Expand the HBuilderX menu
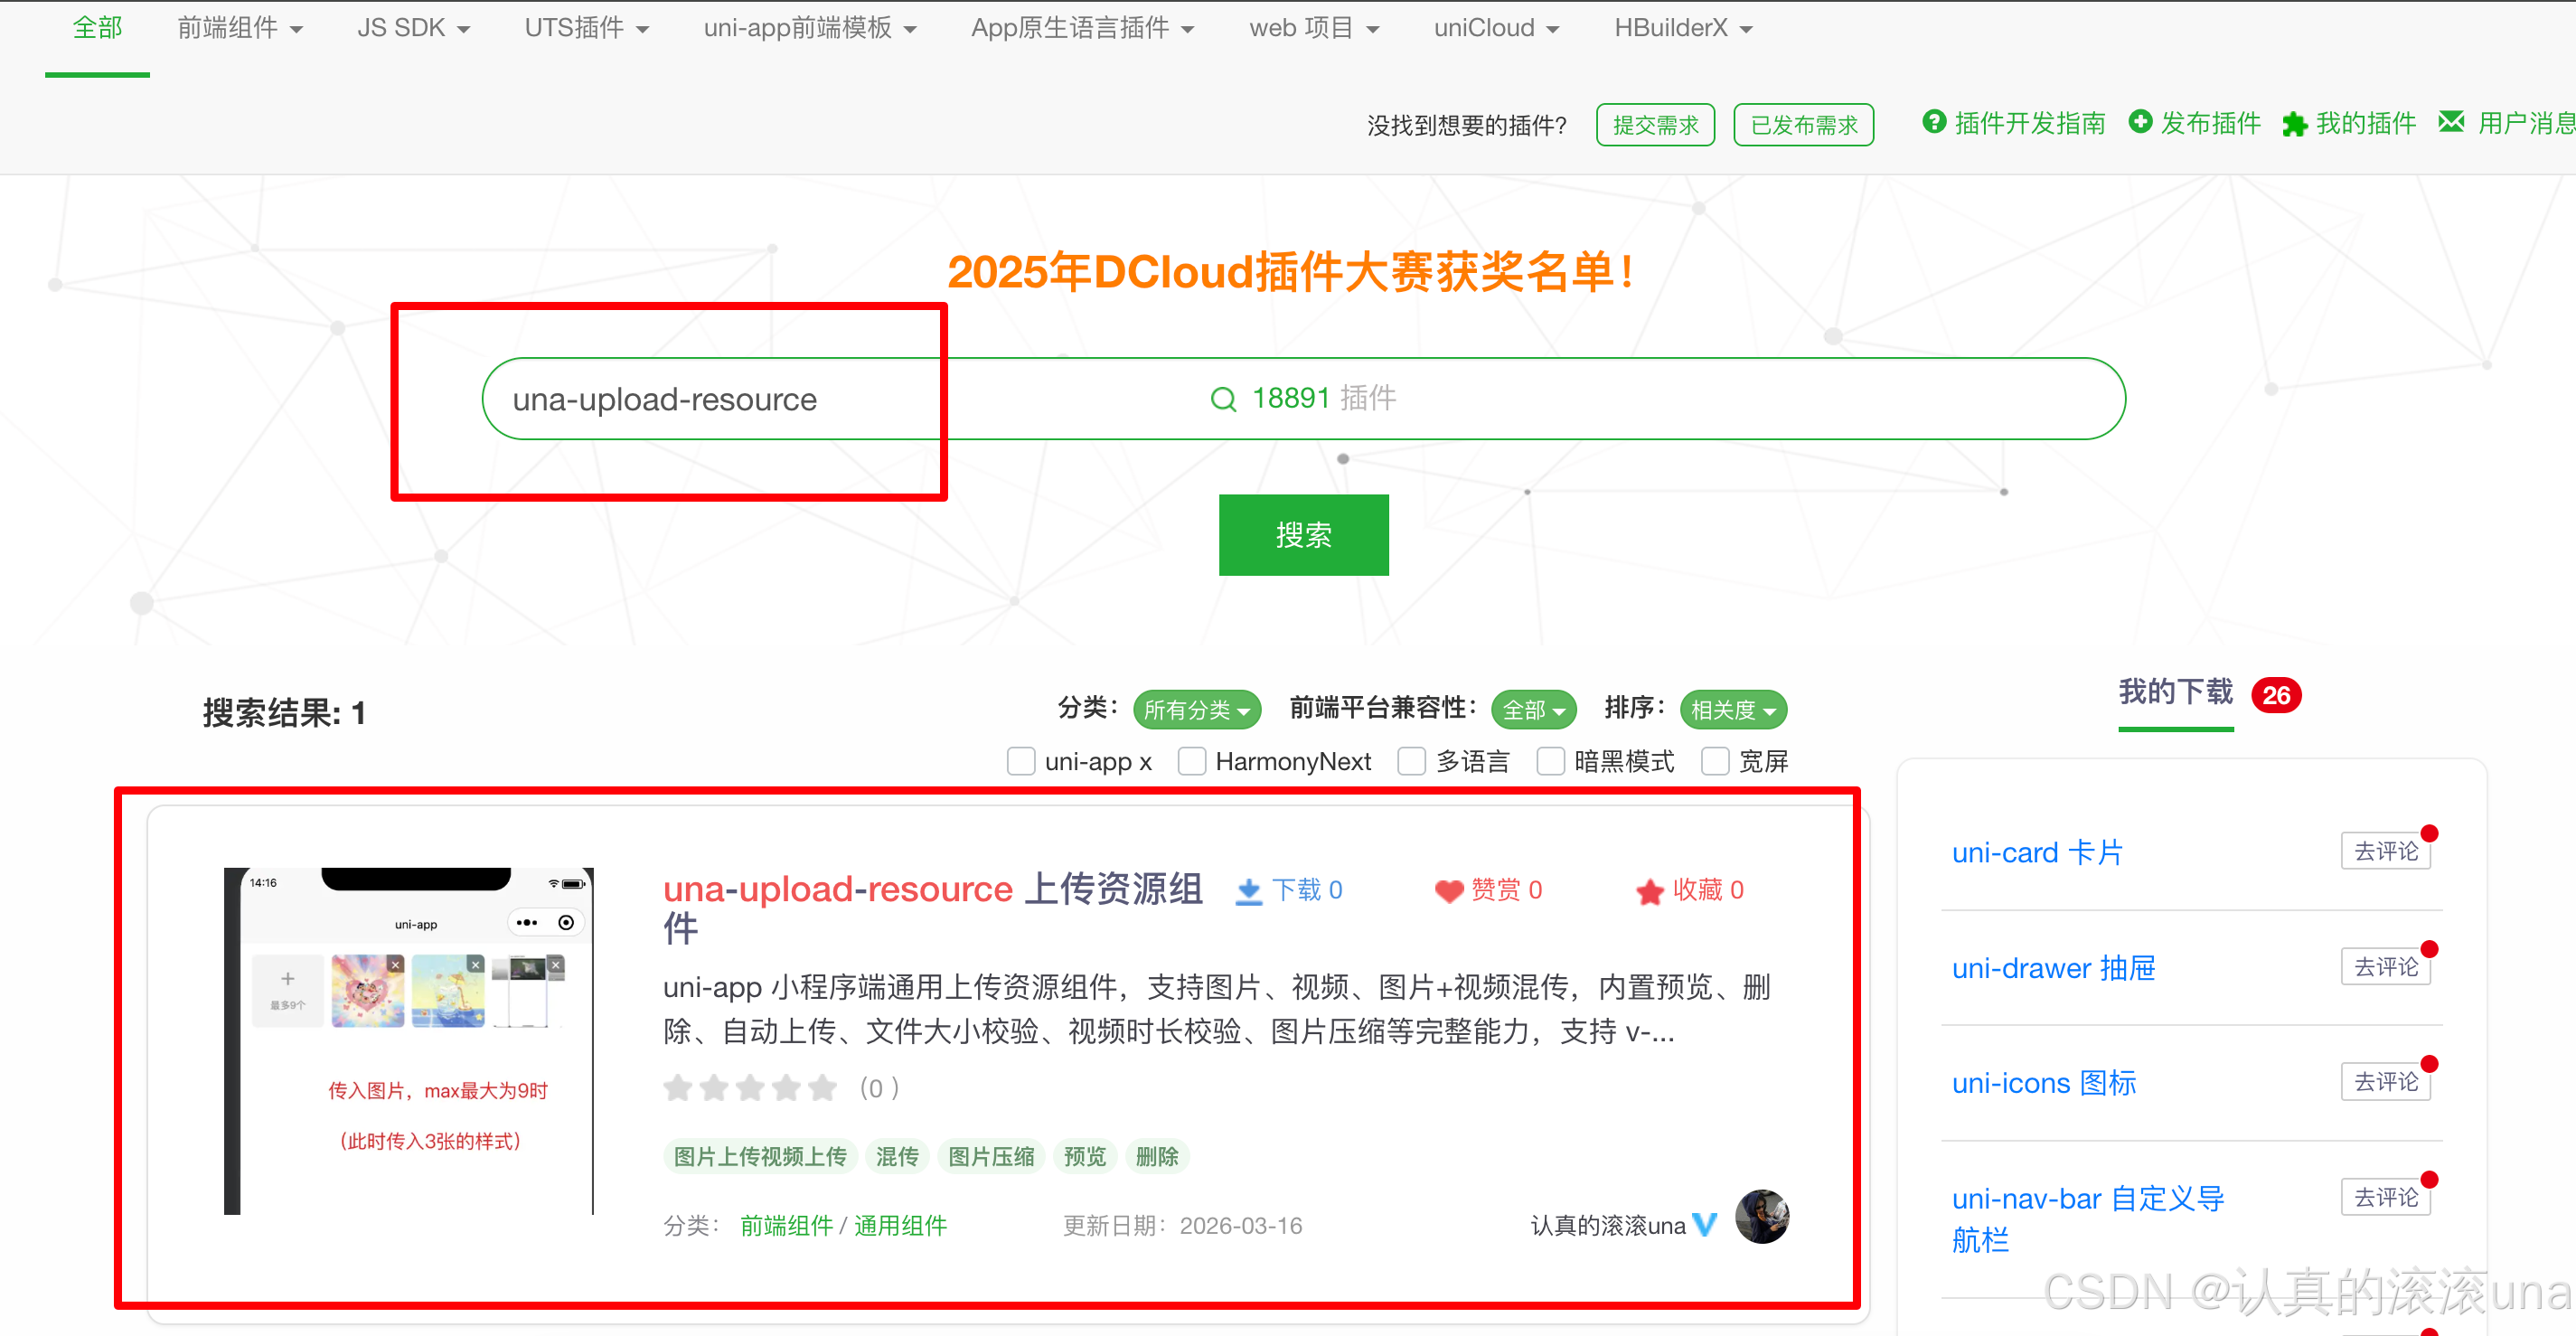 [1683, 28]
